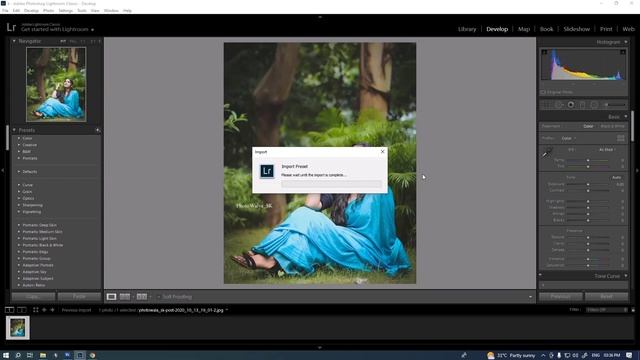Open the filmstrip Filter dropdown

pyautogui.click(x=607, y=310)
